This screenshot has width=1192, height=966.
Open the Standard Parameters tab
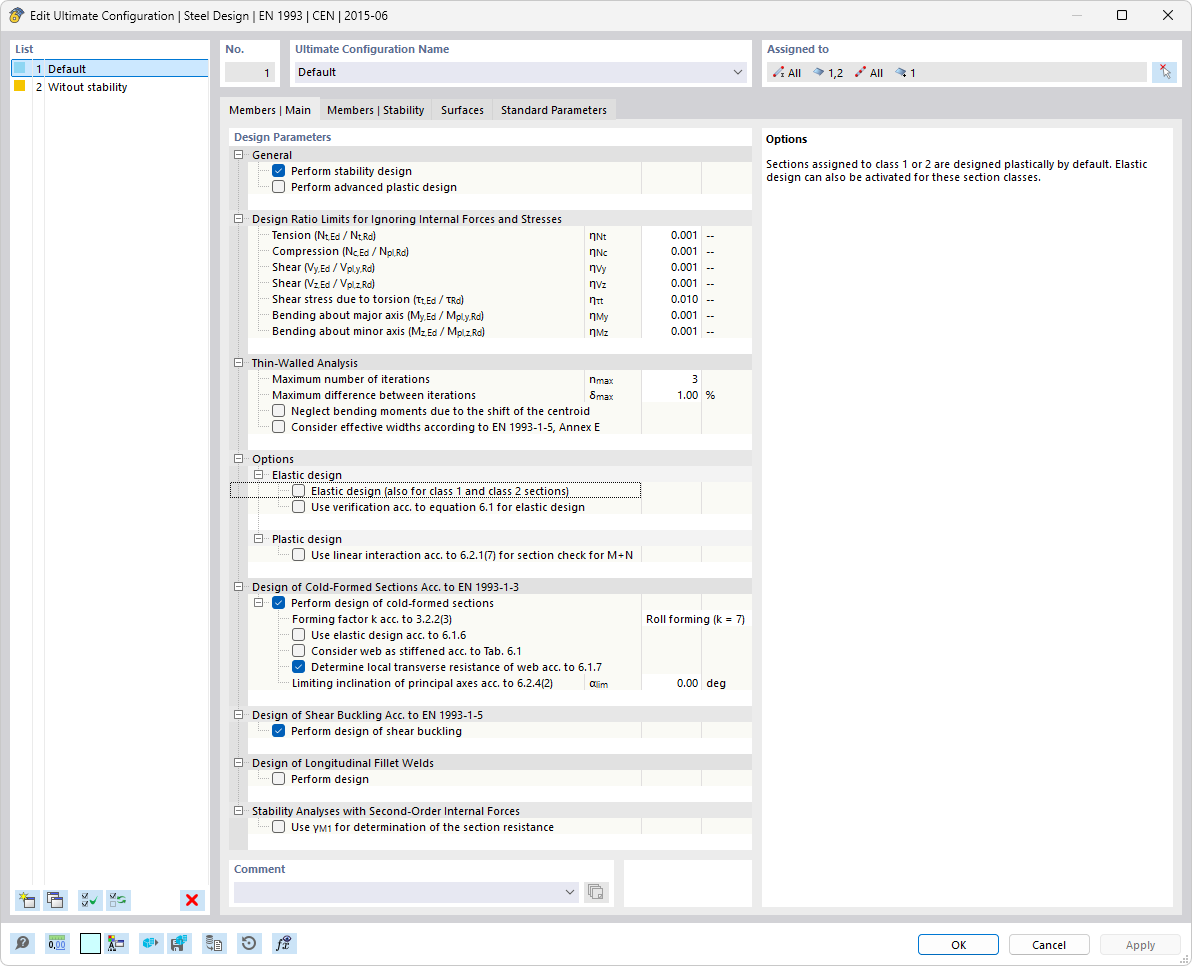[553, 110]
